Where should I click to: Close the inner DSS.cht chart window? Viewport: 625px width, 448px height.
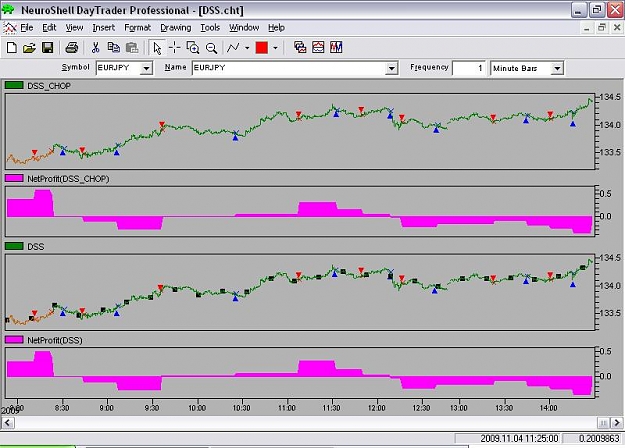tap(617, 28)
